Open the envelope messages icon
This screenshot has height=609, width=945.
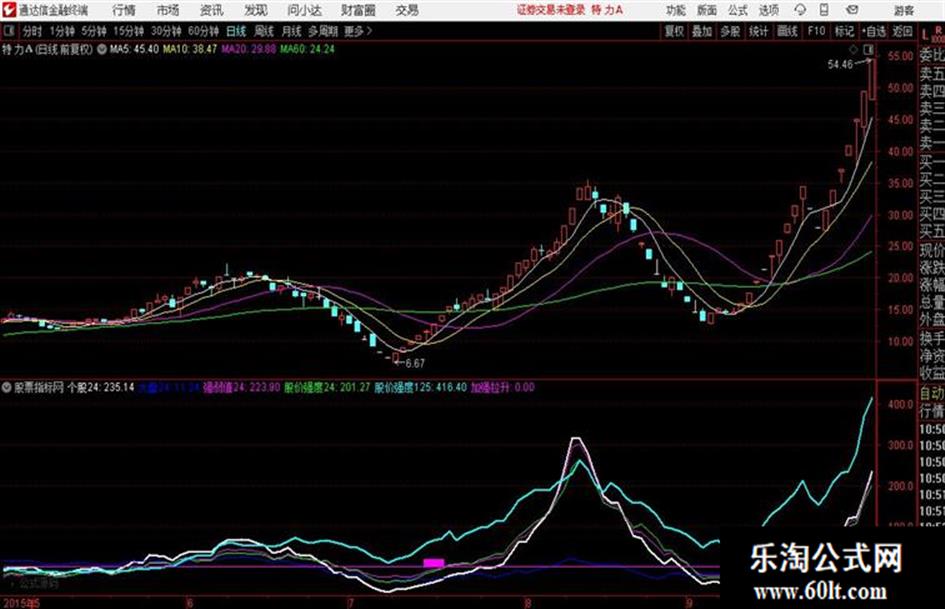[852, 10]
